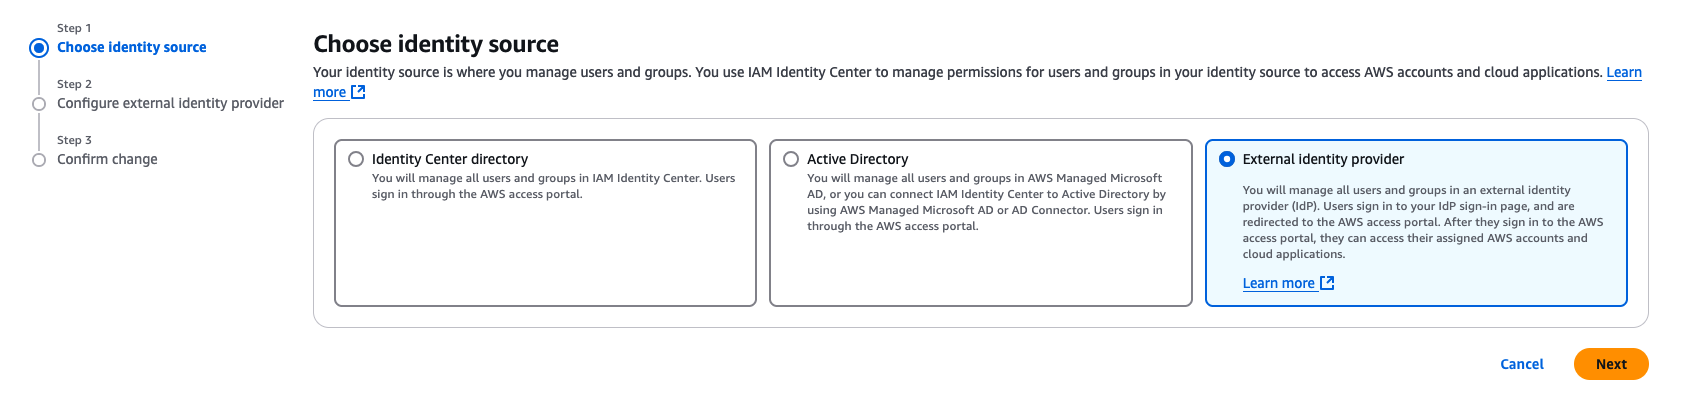
Task: Select the Active Directory radio button
Action: (x=791, y=159)
